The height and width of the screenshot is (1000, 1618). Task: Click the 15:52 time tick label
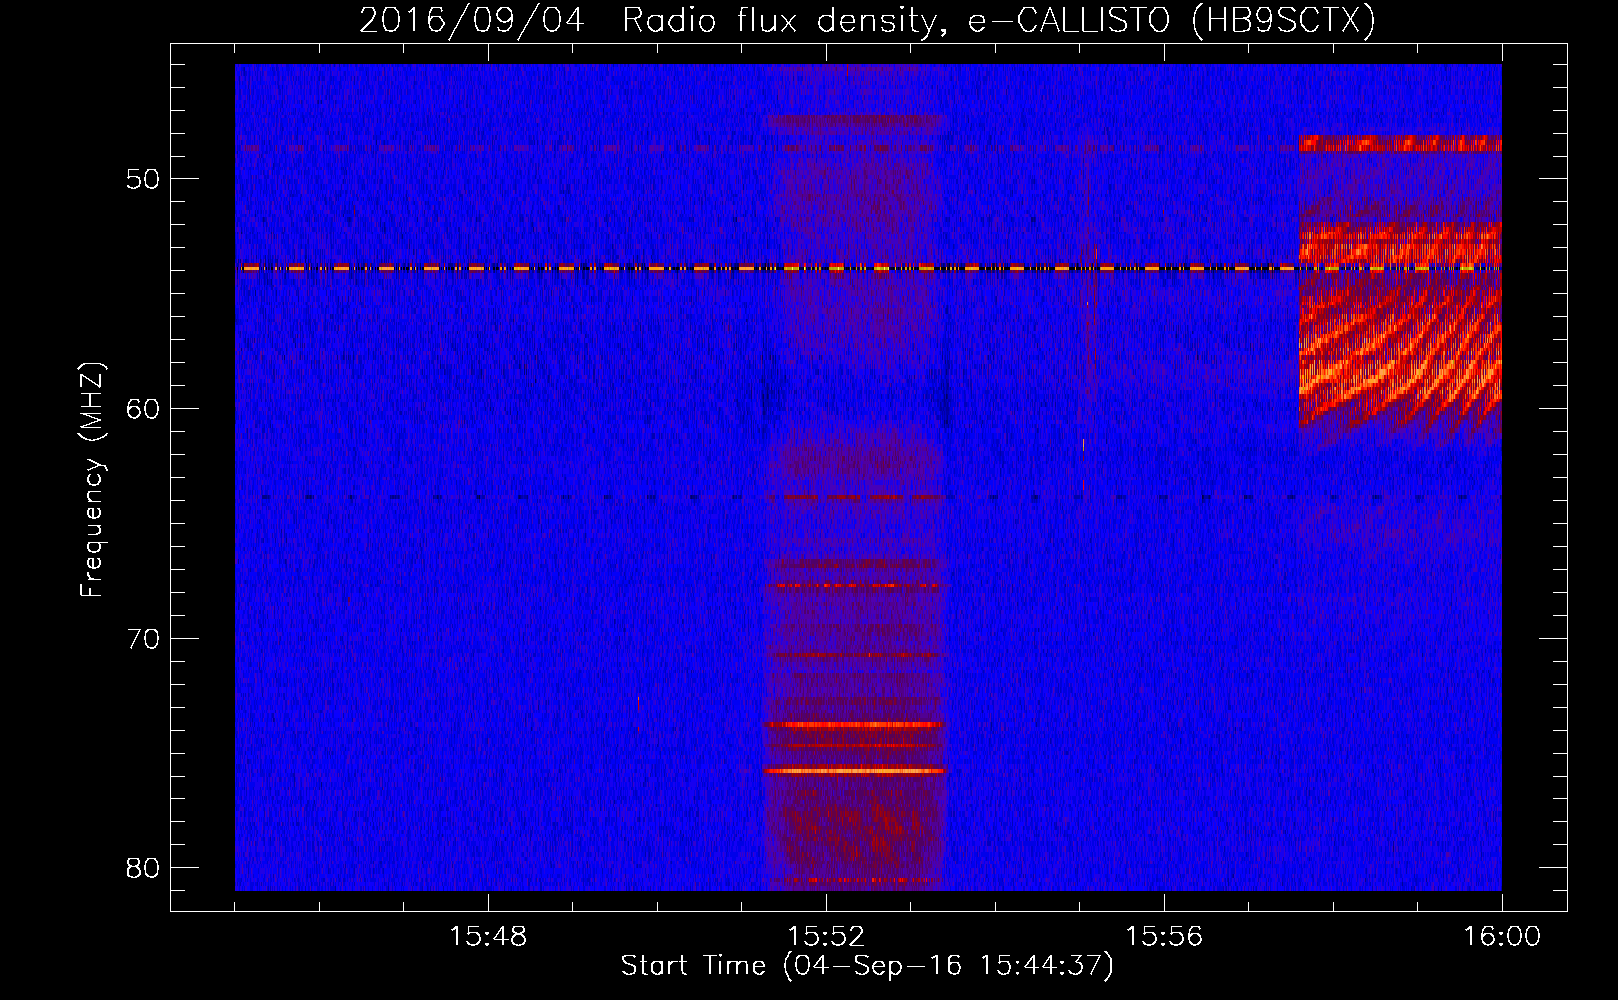pyautogui.click(x=826, y=937)
